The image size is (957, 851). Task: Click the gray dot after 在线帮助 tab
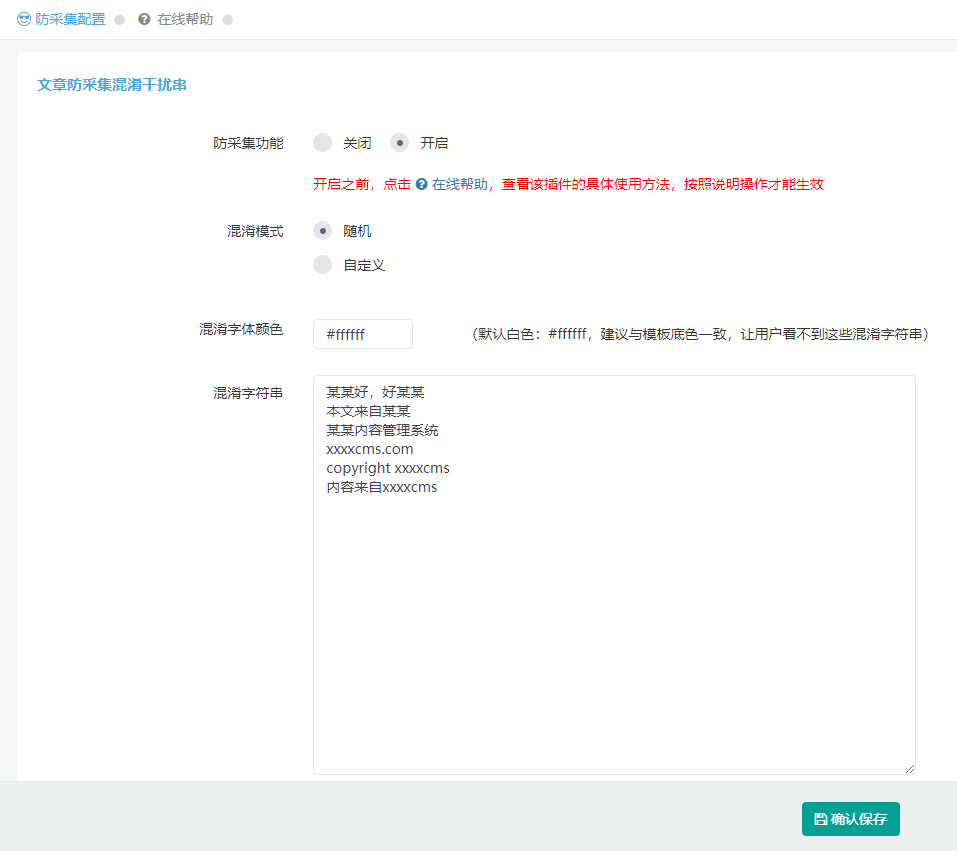coord(228,20)
